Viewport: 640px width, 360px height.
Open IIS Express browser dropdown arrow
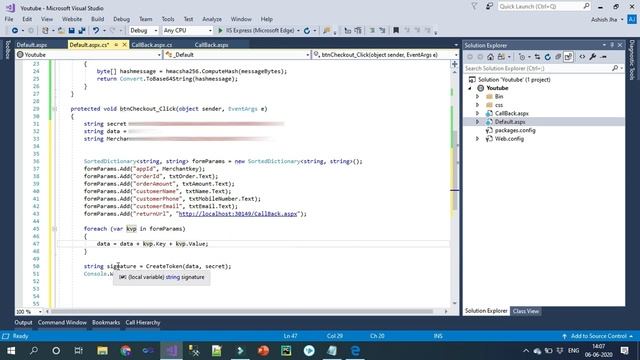click(298, 31)
